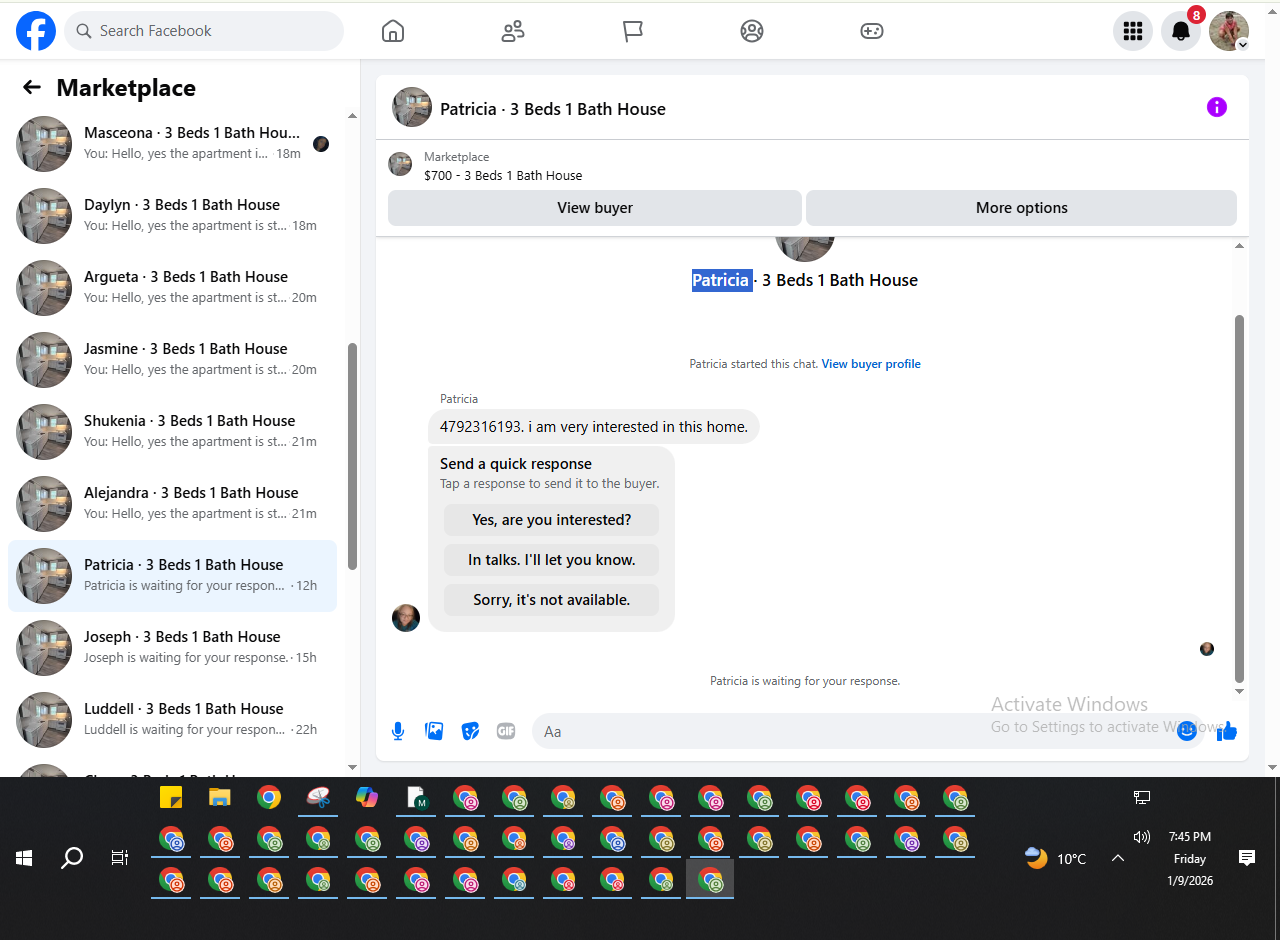The width and height of the screenshot is (1280, 940).
Task: Go to the Home feed icon
Action: click(393, 31)
